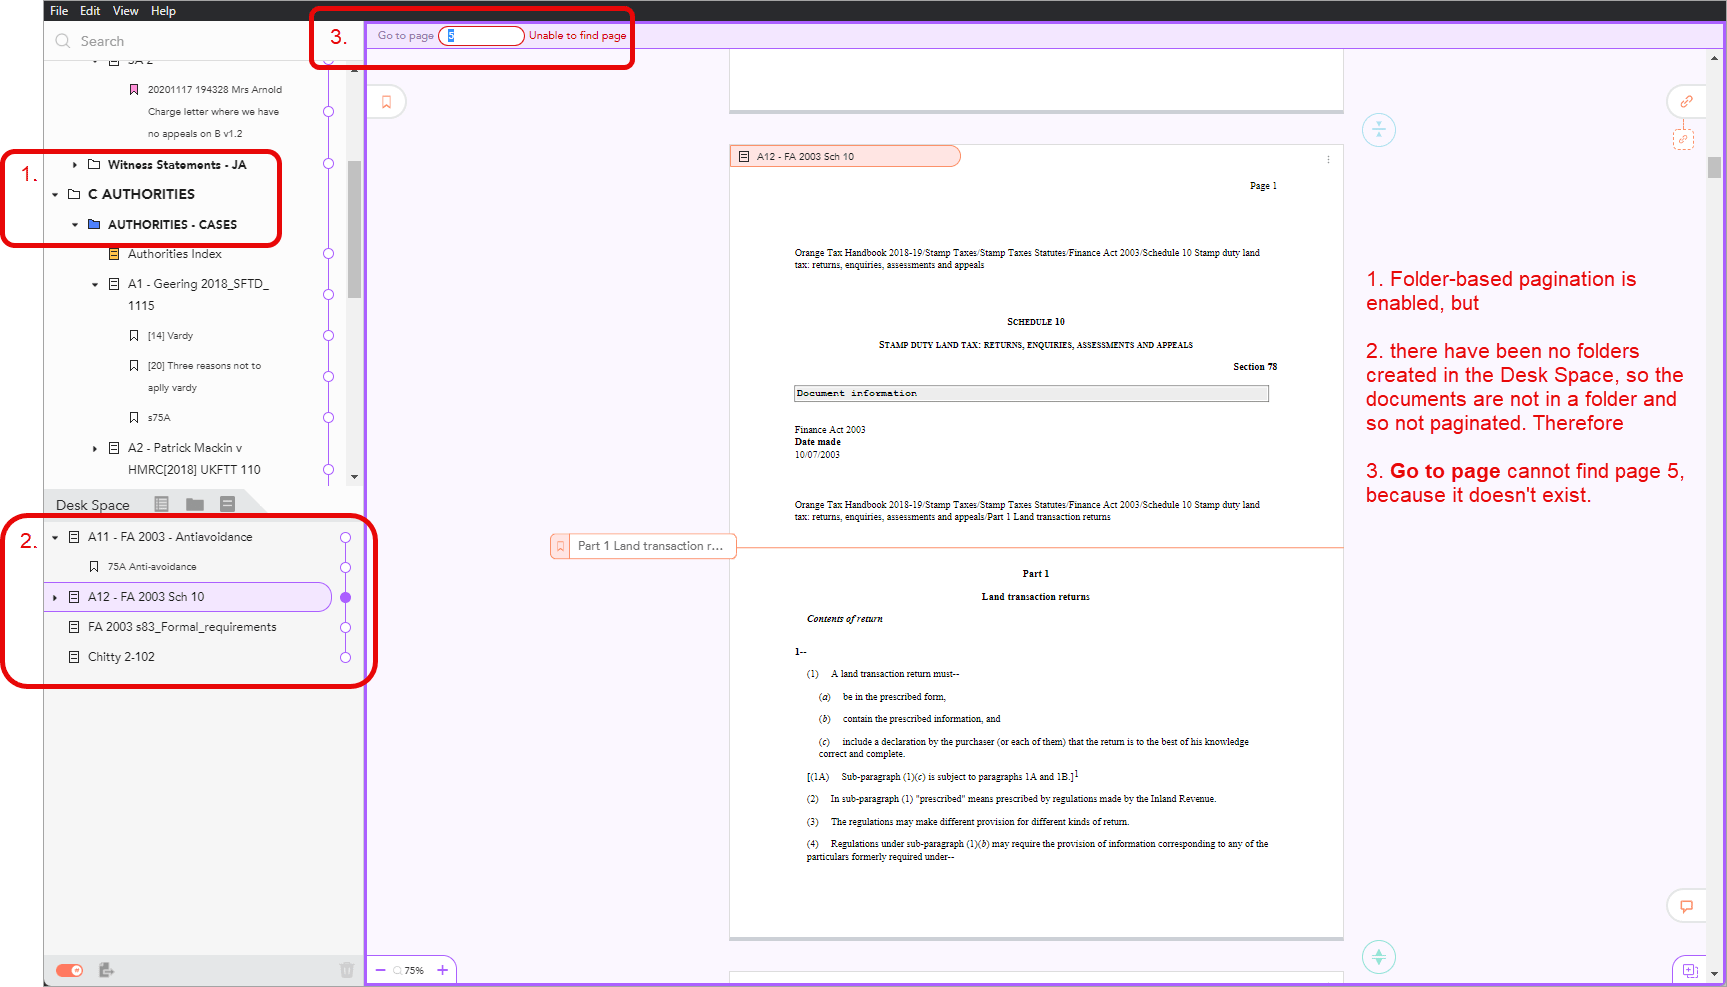Image resolution: width=1727 pixels, height=987 pixels.
Task: Click the document view vertical scrollbar thumb
Action: click(x=1714, y=167)
